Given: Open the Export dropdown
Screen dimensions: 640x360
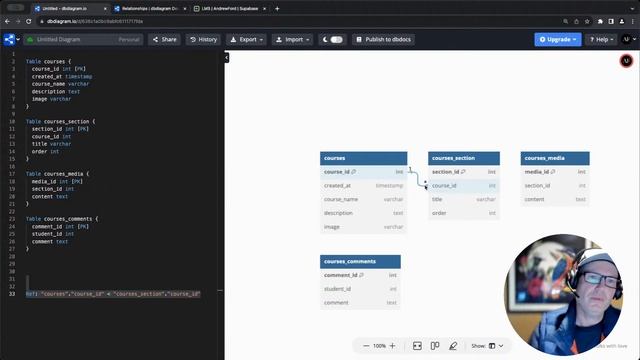Looking at the screenshot, I should point(246,40).
